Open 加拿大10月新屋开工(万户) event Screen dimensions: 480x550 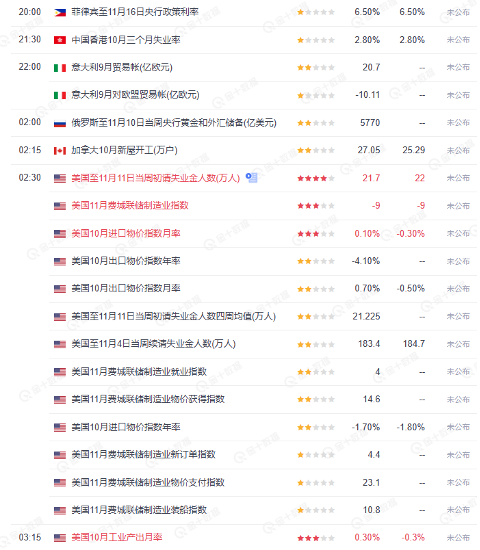pyautogui.click(x=125, y=150)
